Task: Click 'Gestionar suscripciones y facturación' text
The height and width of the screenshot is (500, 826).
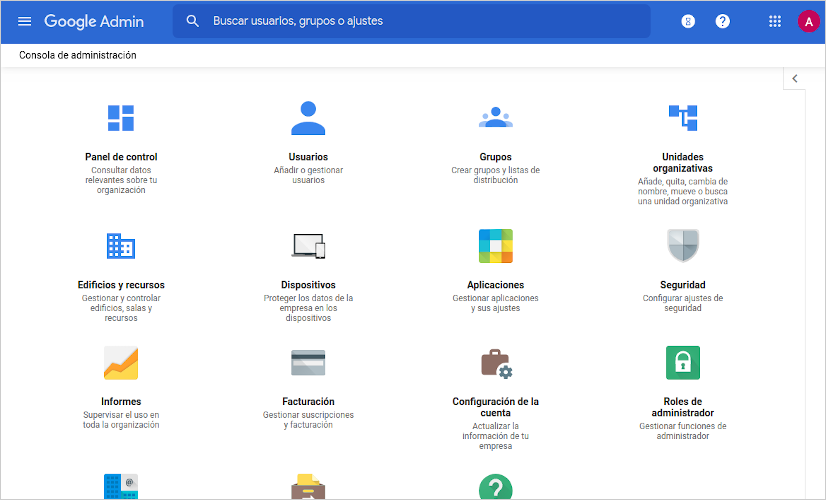Action: click(308, 420)
